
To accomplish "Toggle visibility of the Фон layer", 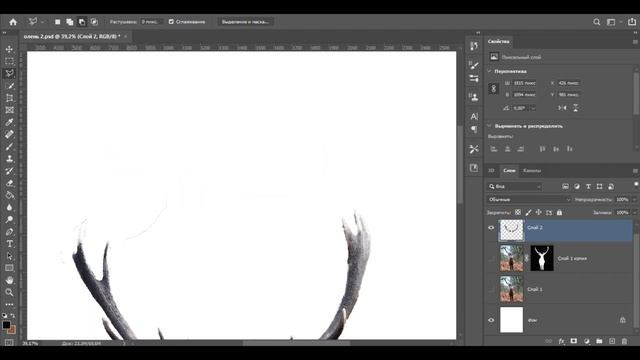I will click(x=491, y=320).
